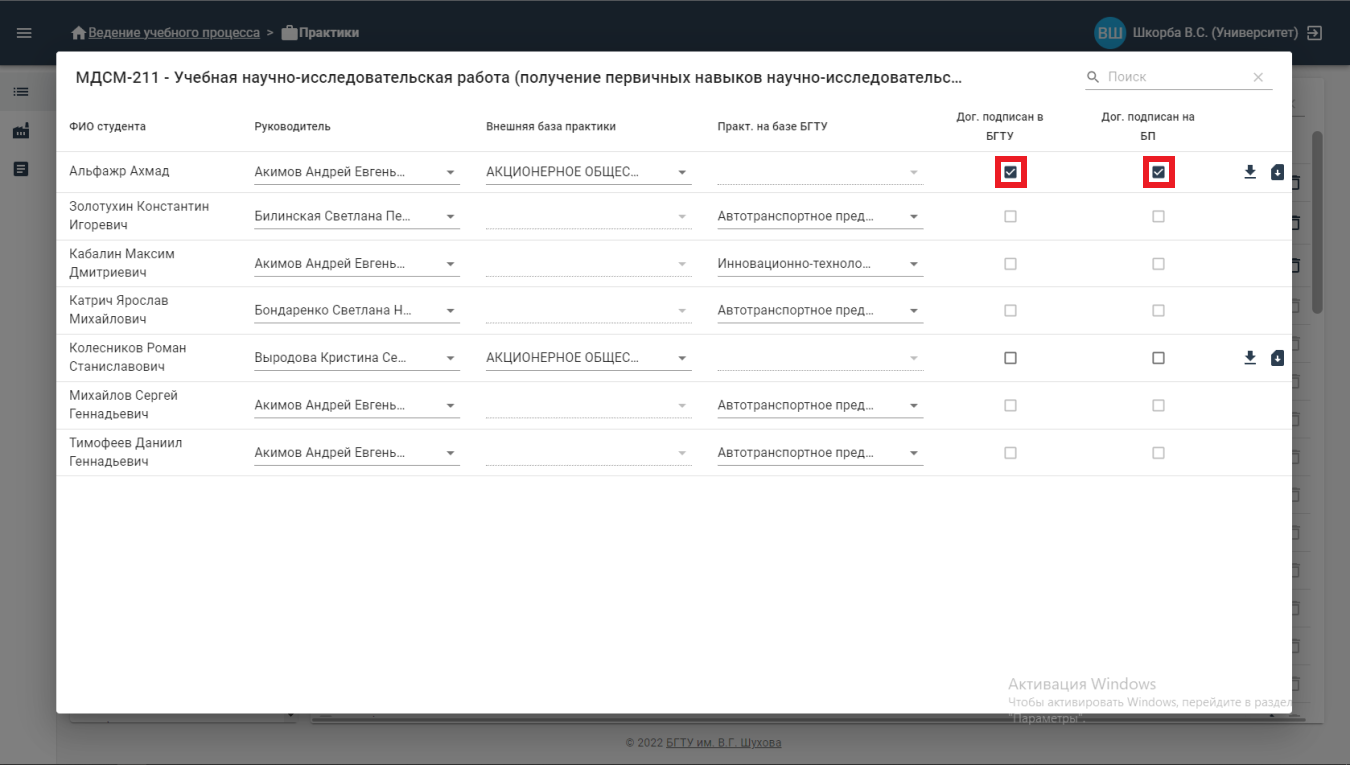Select student name Тимофеев Даниил Геннадьевич

[x=126, y=452]
